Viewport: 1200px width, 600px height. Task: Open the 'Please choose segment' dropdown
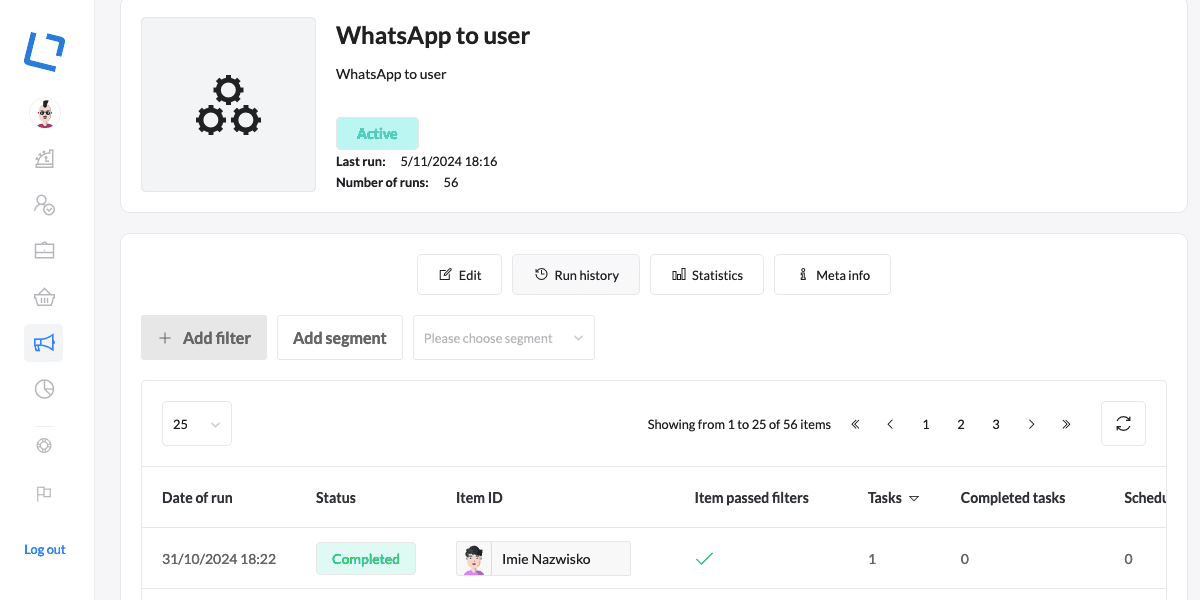[x=503, y=338]
